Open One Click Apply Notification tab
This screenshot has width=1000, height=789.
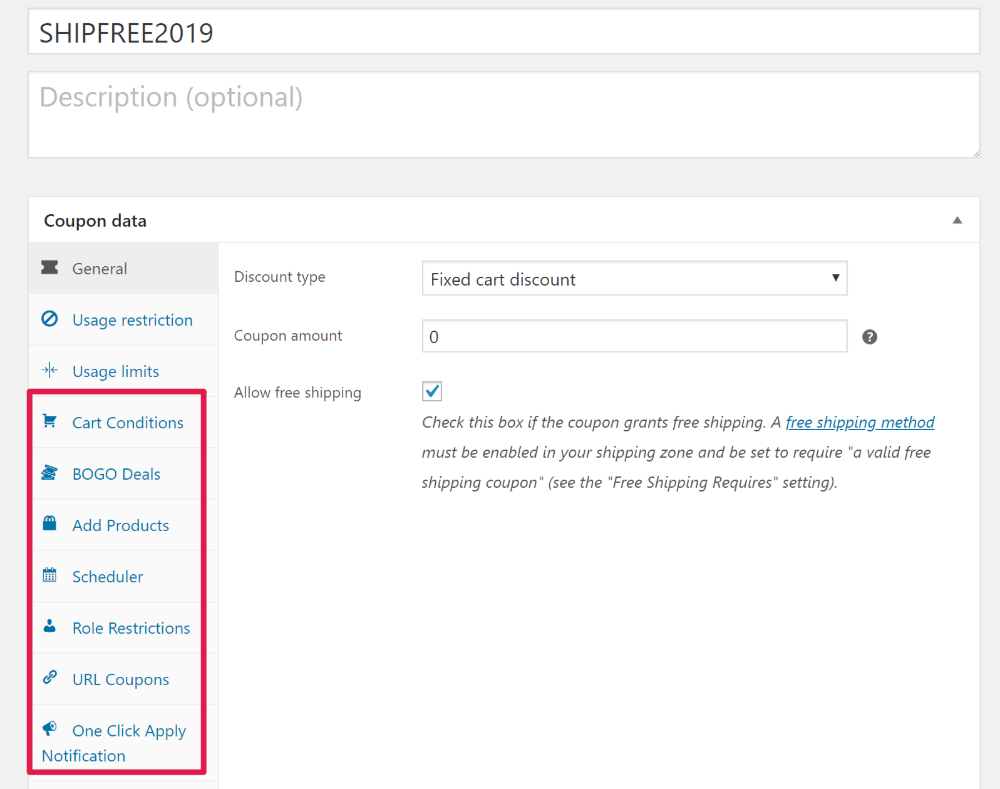(124, 742)
